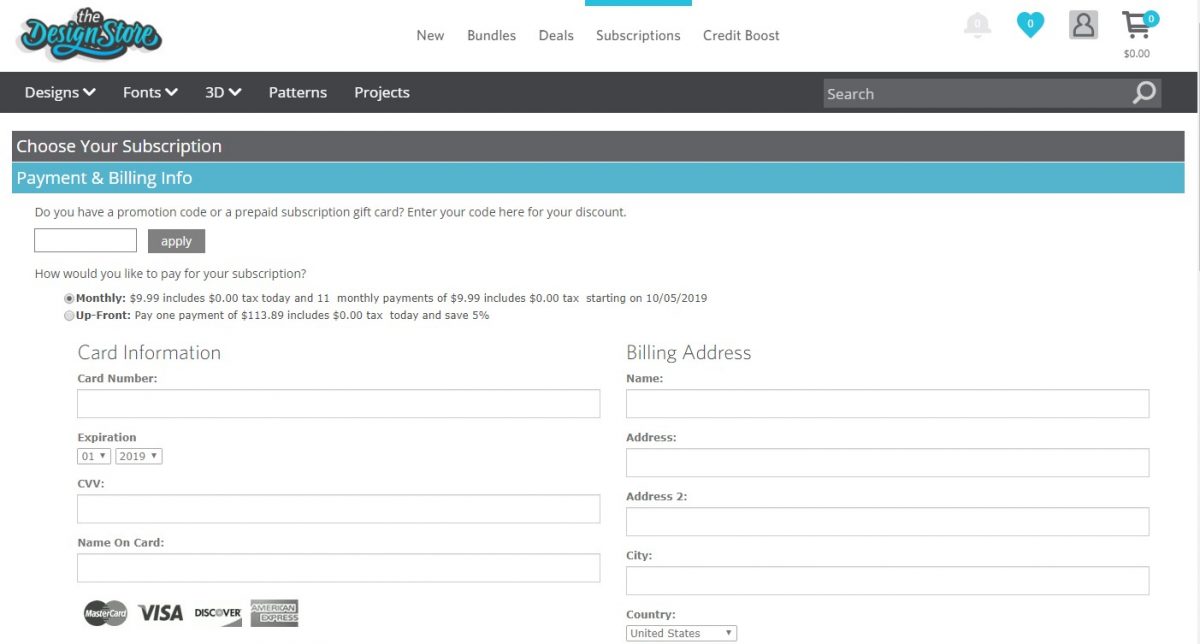
Task: Go to the New menu item
Action: [x=430, y=35]
